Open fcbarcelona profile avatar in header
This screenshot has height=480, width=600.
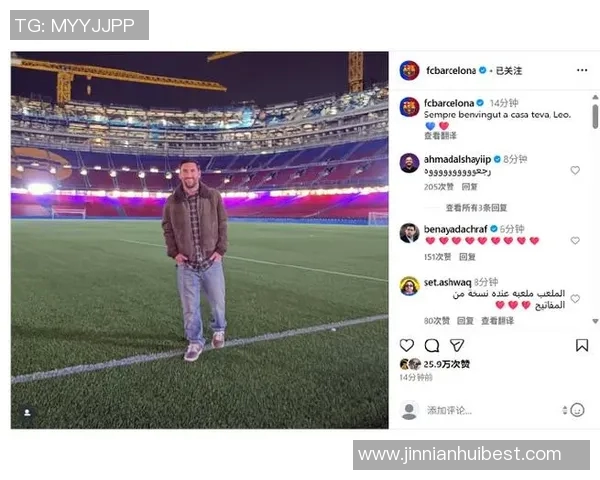[409, 70]
